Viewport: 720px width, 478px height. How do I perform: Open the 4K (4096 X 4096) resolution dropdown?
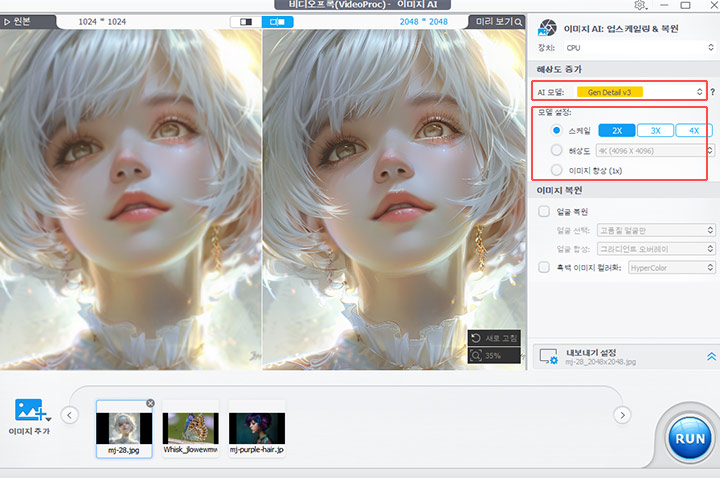(655, 151)
